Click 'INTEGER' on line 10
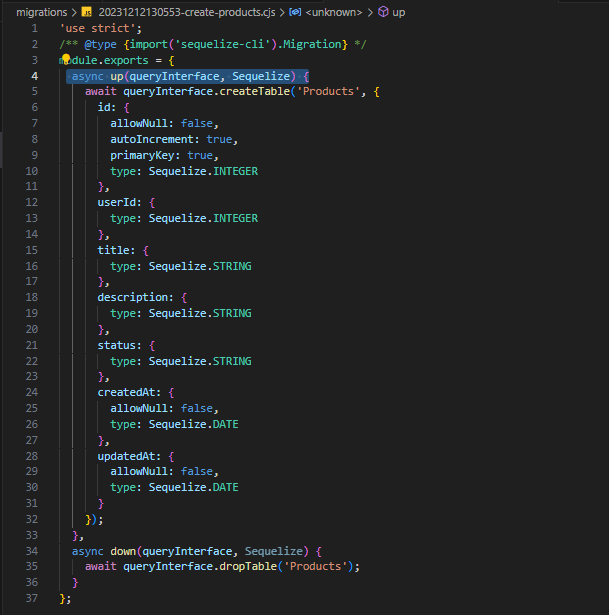Screen dimensions: 609x615 click(x=235, y=171)
